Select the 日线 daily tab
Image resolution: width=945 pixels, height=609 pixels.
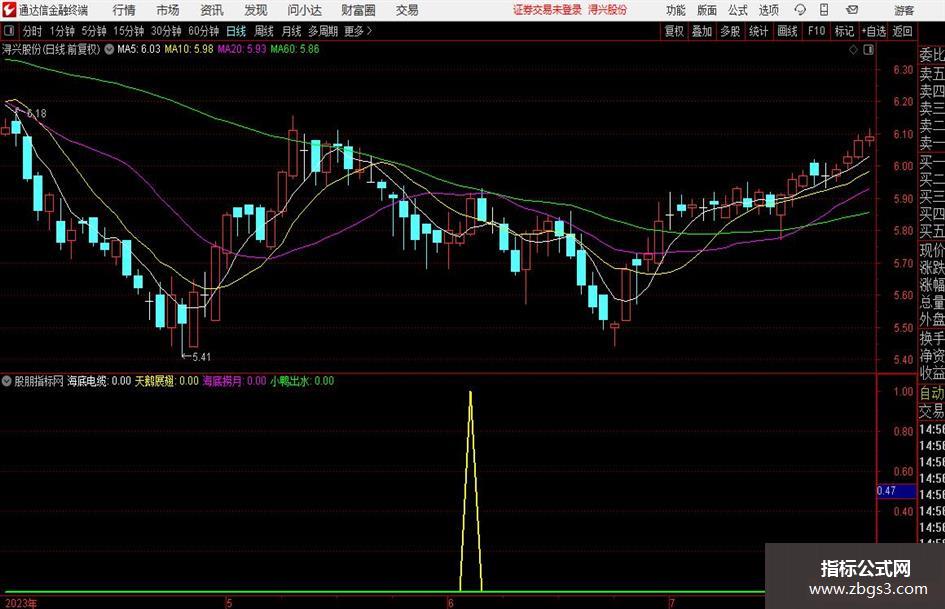(x=236, y=31)
